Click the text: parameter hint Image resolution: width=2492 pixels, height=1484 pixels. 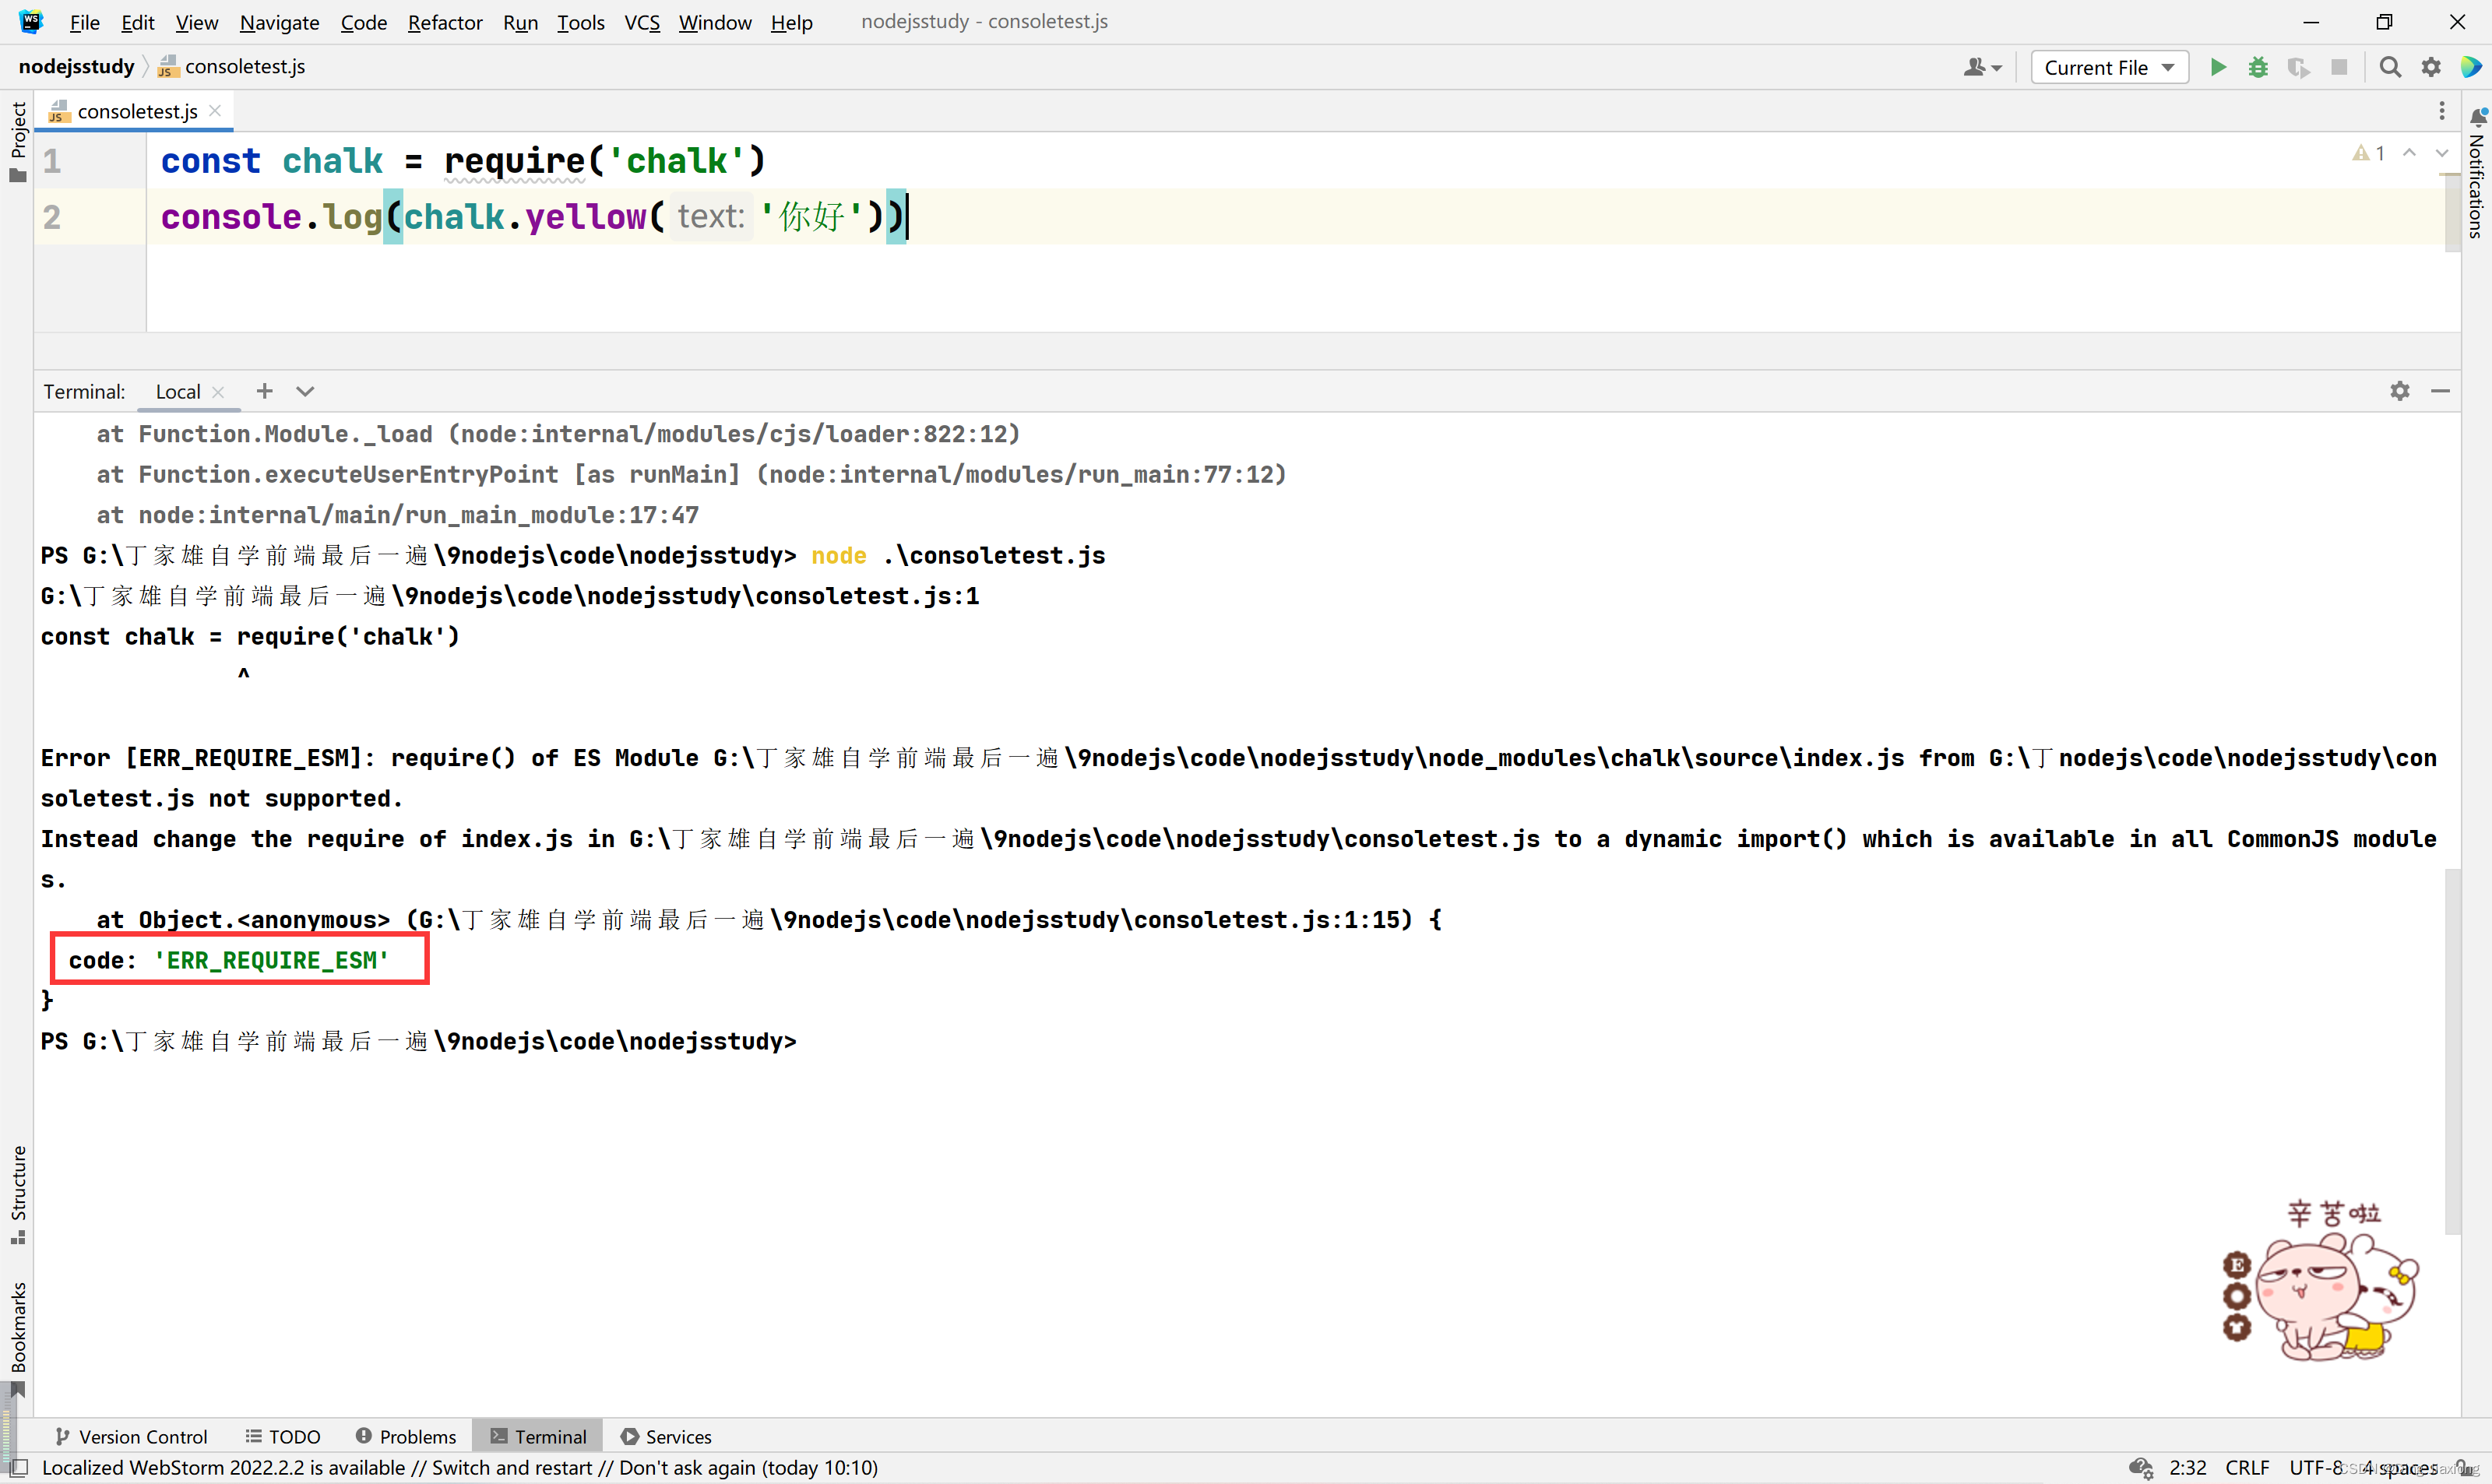click(710, 216)
